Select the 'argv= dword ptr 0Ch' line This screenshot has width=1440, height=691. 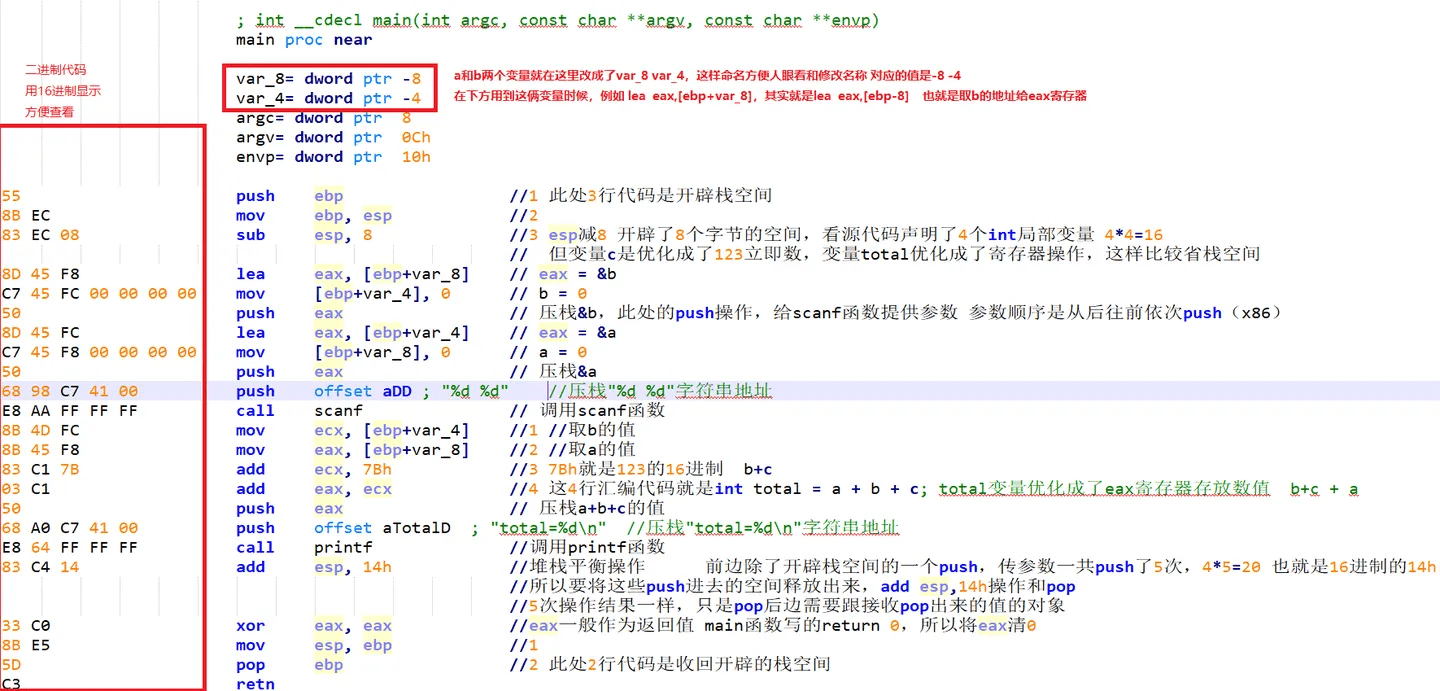[333, 137]
